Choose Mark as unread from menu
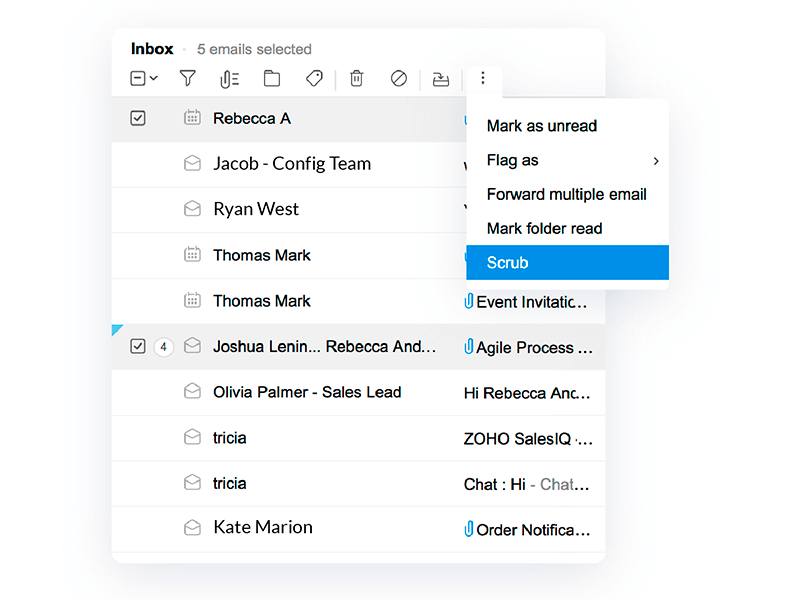Screen dimensions: 800x600 541,126
